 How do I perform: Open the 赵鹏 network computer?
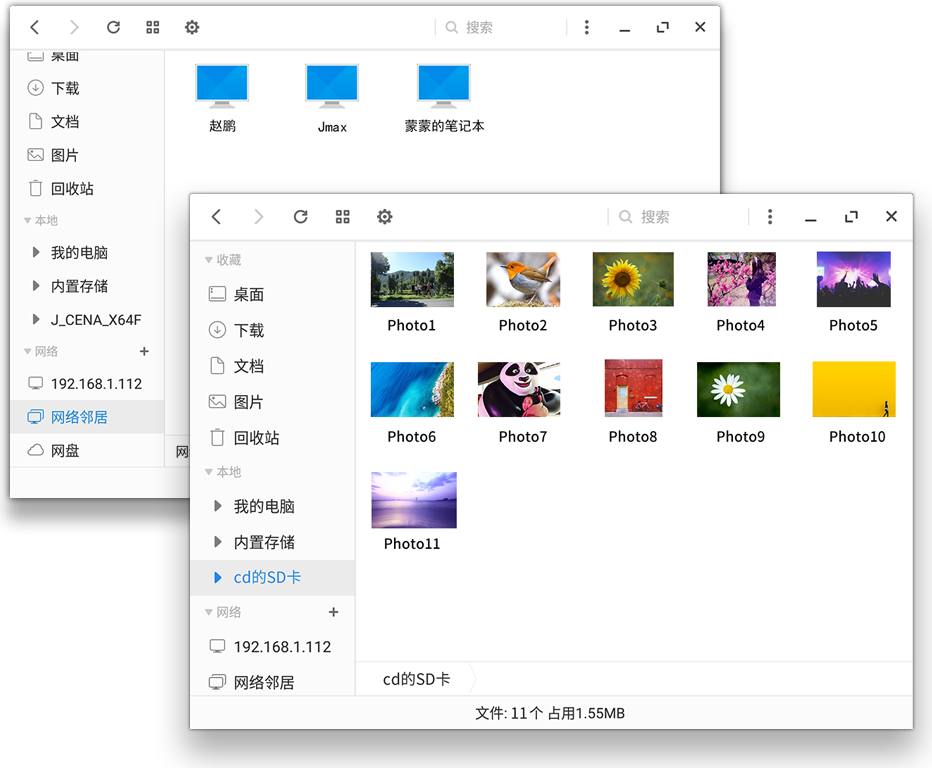(222, 97)
